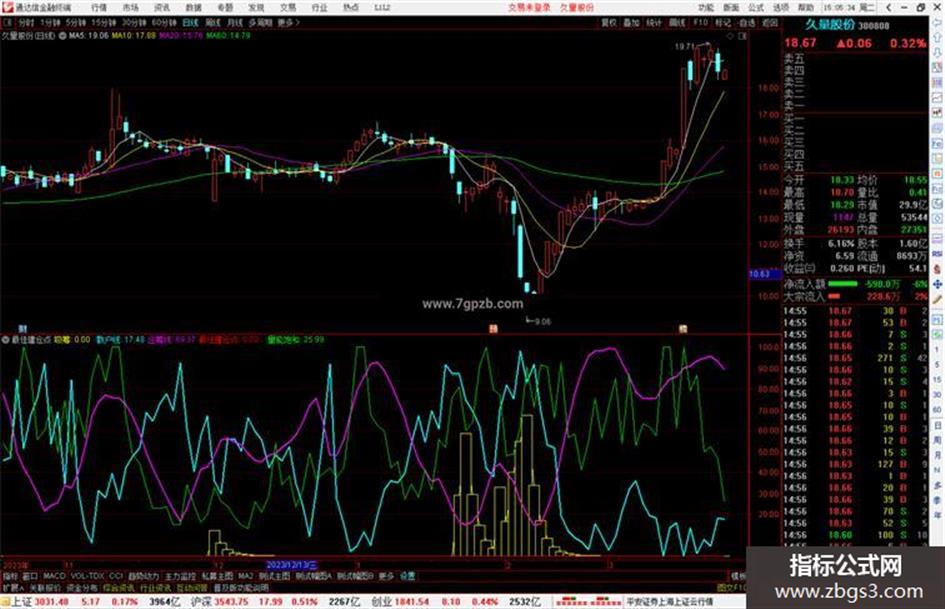Image resolution: width=945 pixels, height=609 pixels.
Task: Open the 窗口 dropdown at bottom
Action: pyautogui.click(x=30, y=576)
